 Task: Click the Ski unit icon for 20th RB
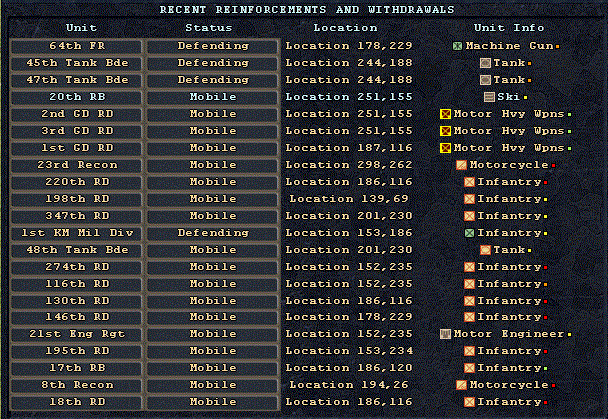tap(489, 97)
